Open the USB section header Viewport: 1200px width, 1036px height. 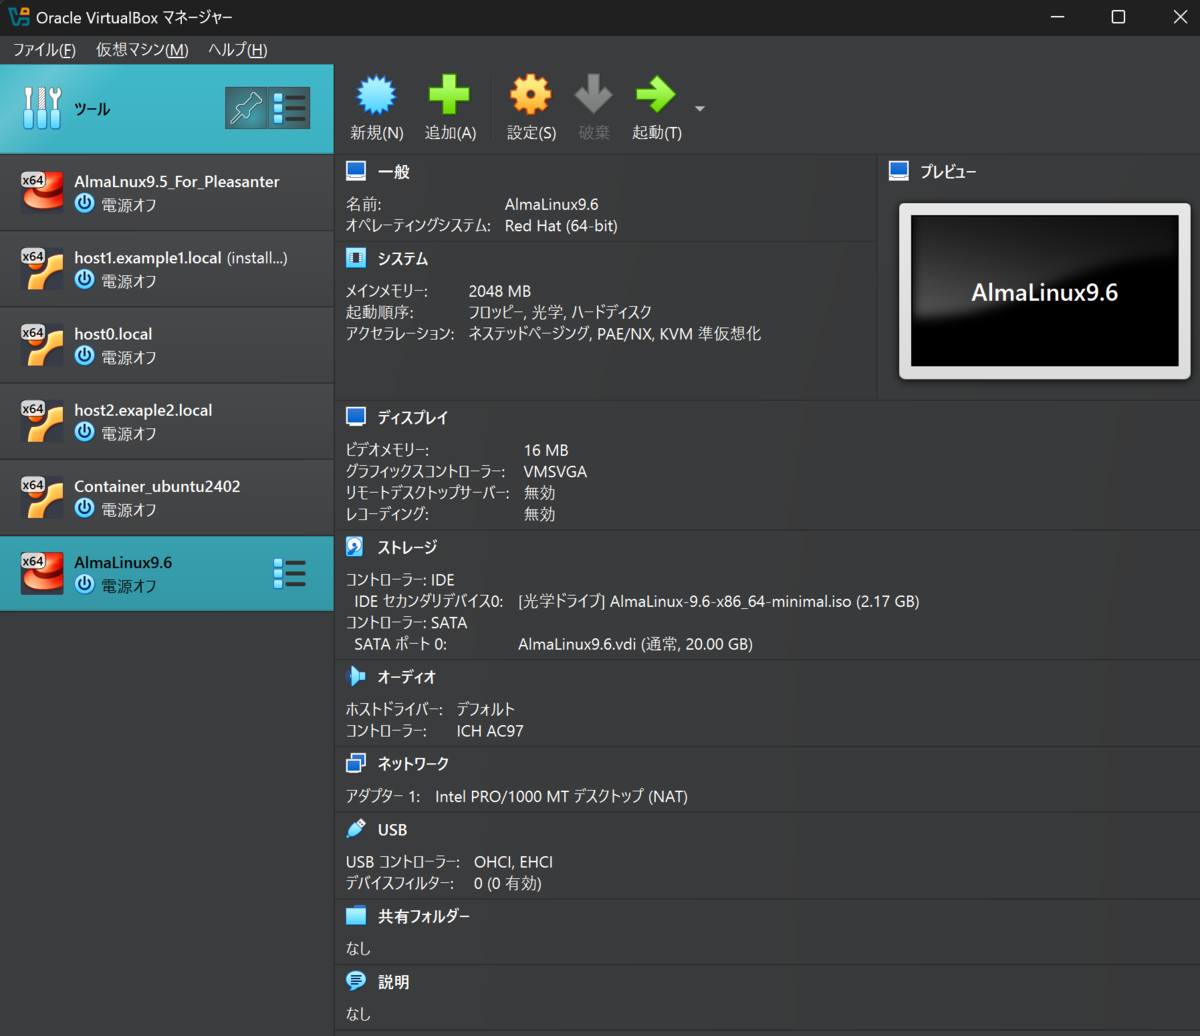click(x=393, y=830)
